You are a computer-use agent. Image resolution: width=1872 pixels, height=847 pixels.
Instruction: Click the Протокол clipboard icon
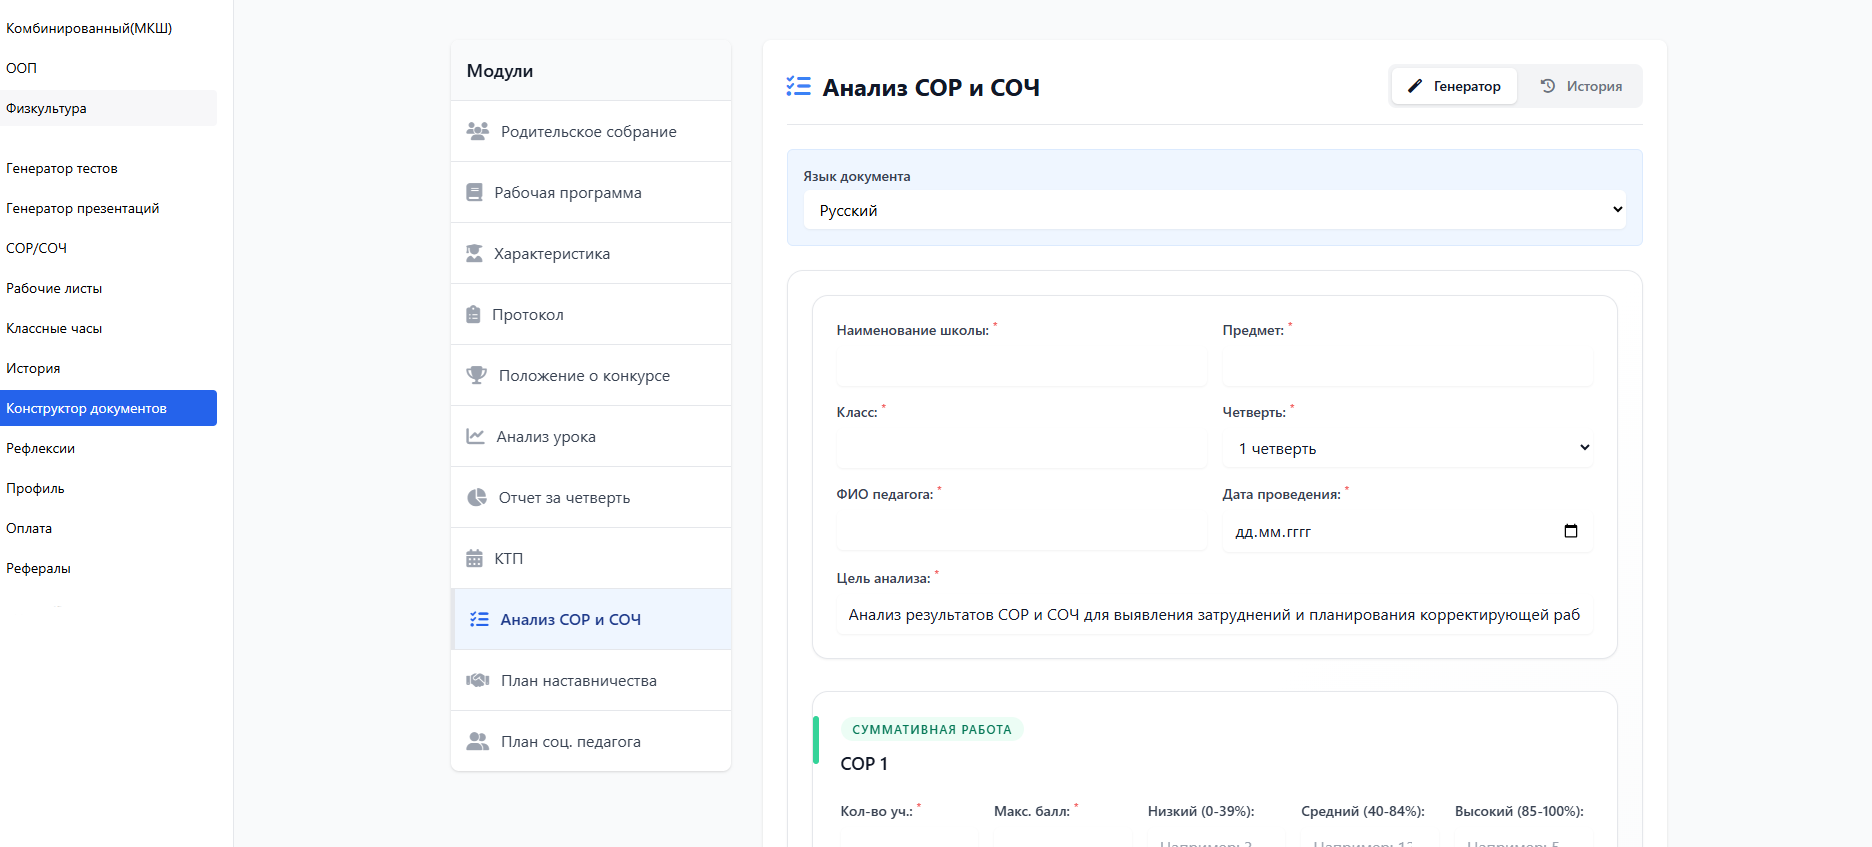[x=473, y=314]
